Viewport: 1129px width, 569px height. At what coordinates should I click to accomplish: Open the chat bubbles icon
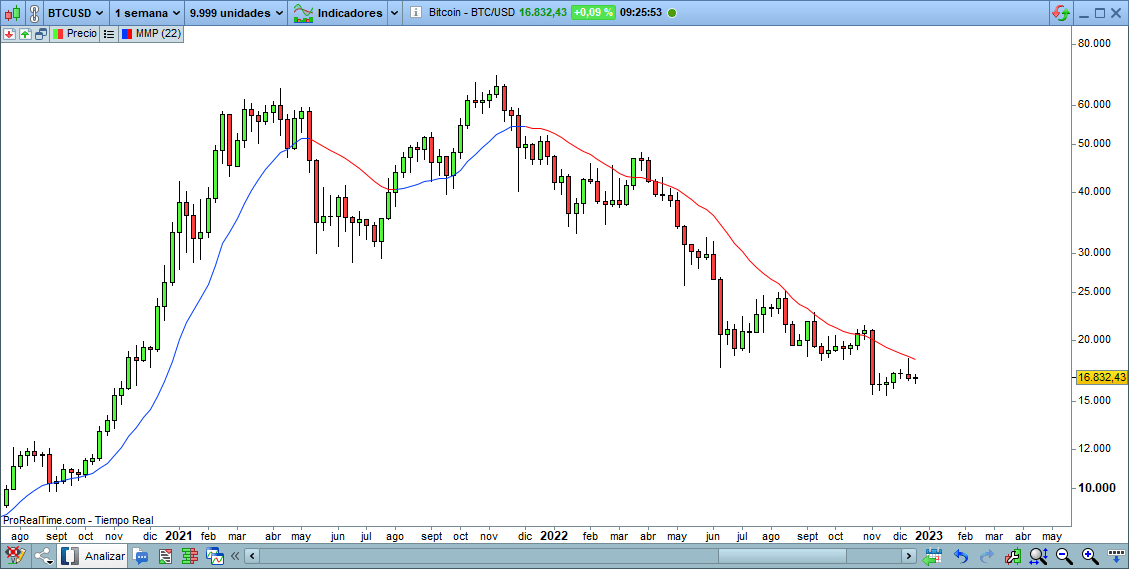tap(141, 556)
